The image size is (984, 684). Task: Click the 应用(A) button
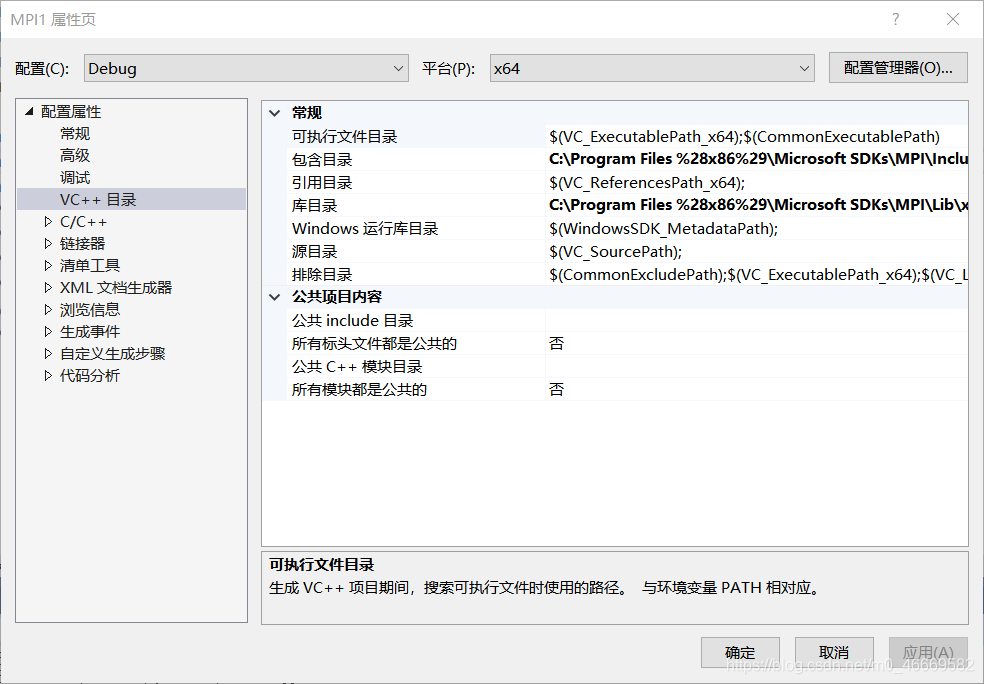pos(928,652)
